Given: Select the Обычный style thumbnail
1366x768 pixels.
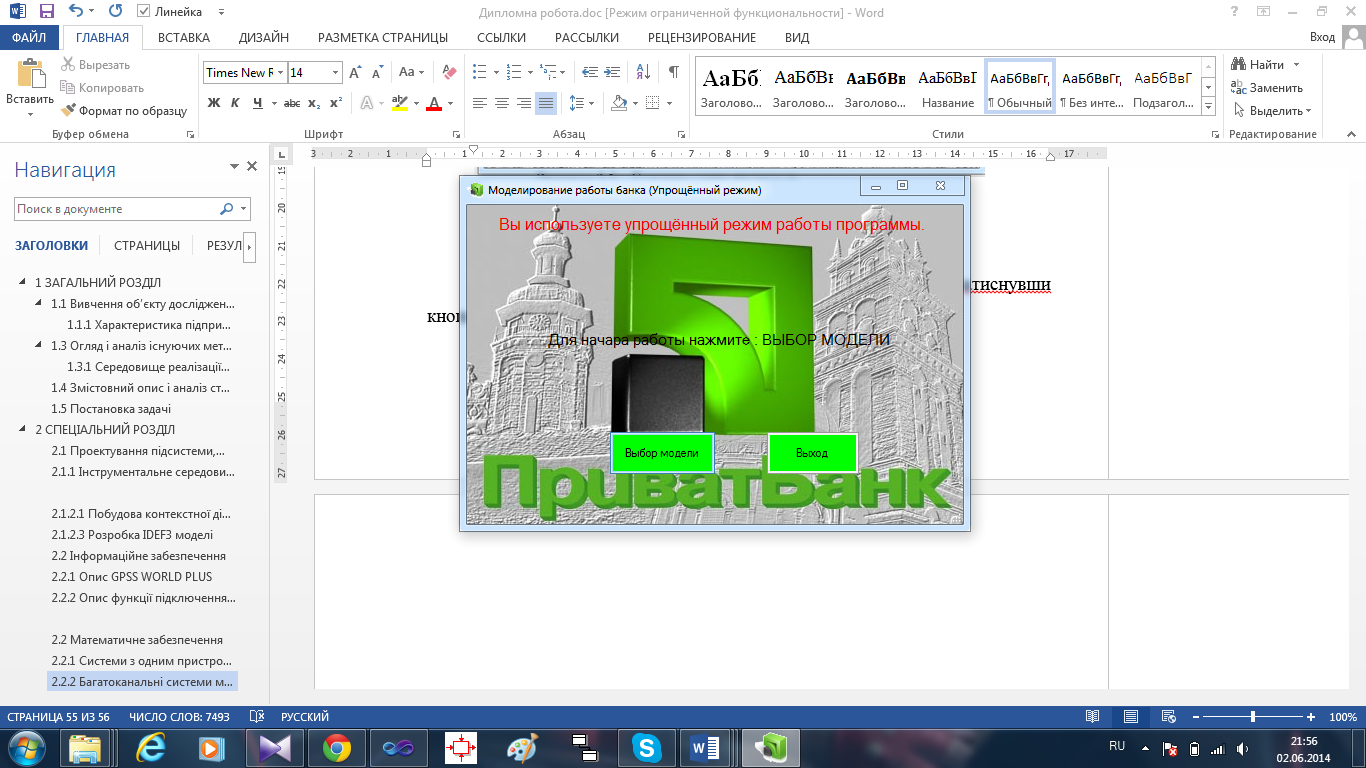Looking at the screenshot, I should (1020, 87).
